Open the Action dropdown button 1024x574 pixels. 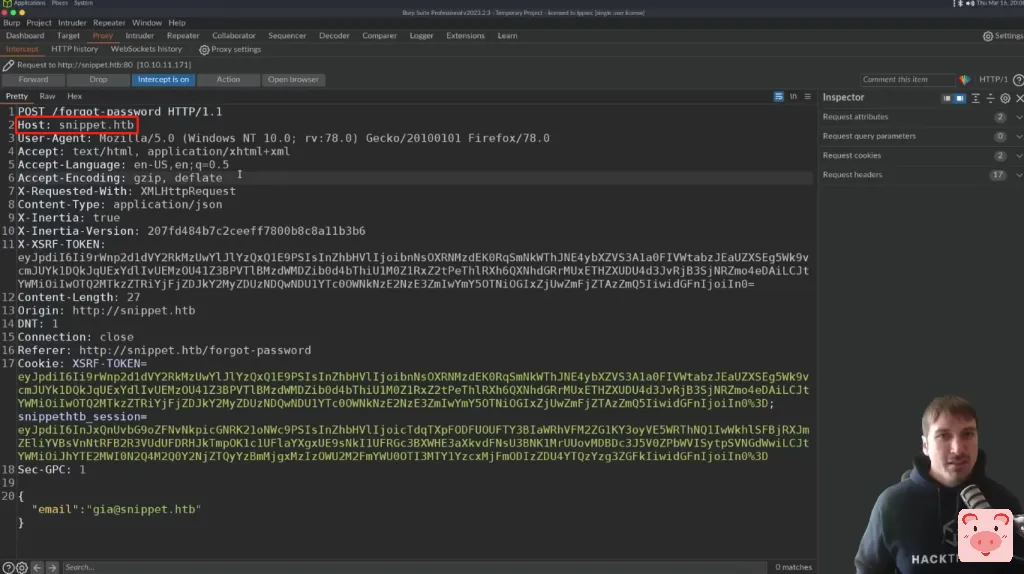point(228,80)
